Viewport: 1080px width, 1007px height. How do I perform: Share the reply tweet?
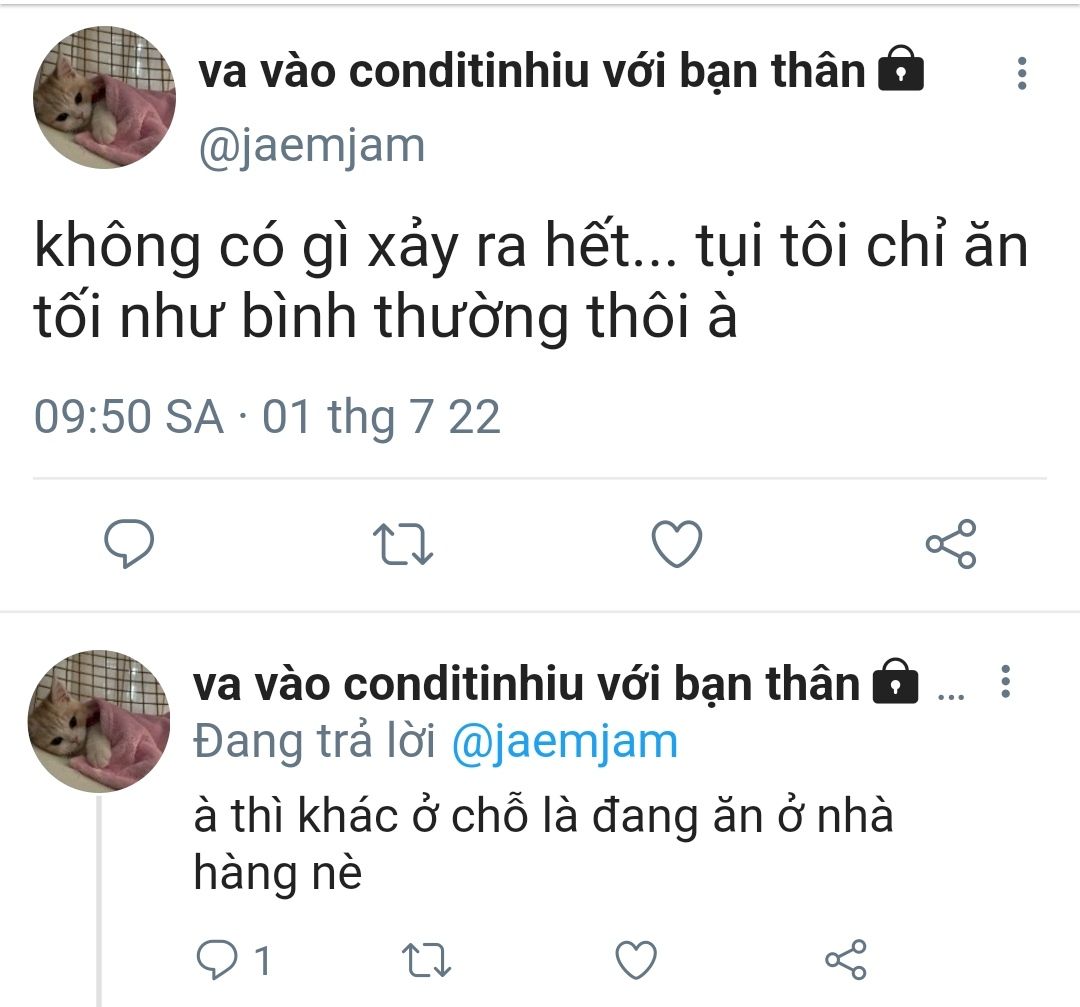846,959
